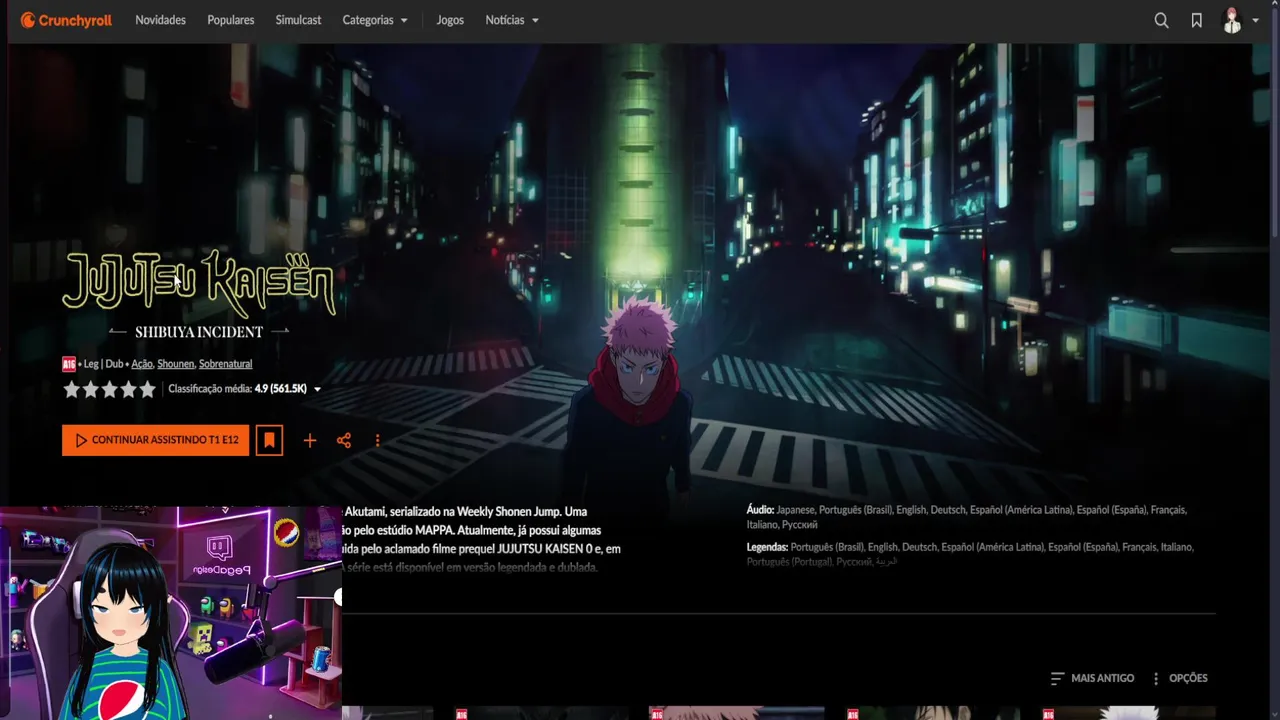This screenshot has width=1280, height=720.
Task: Rate the series one star
Action: (72, 390)
